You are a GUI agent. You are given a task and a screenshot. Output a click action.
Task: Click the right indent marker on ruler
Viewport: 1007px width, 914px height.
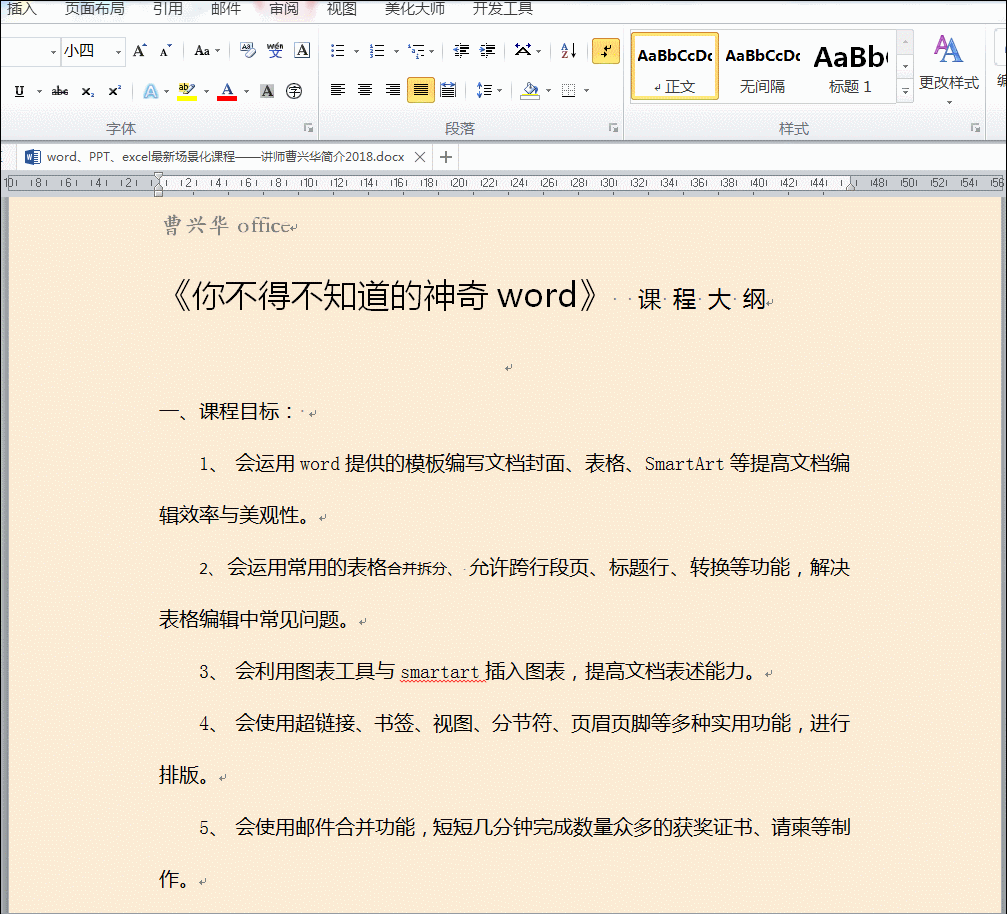(x=850, y=185)
